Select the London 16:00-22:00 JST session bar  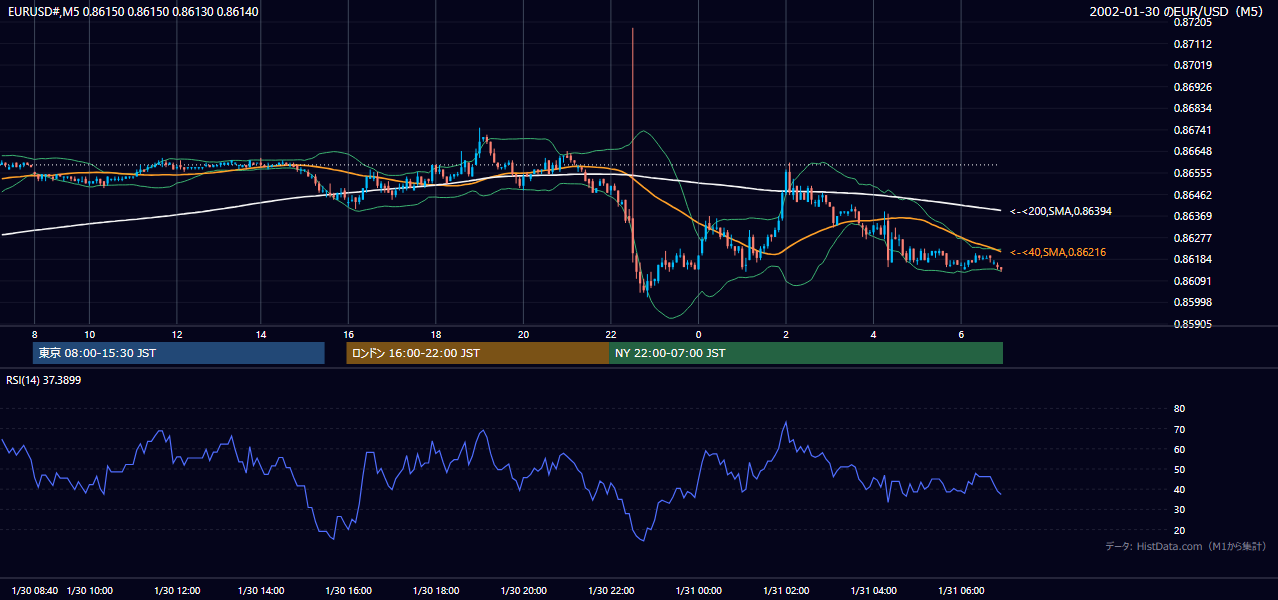pos(478,353)
